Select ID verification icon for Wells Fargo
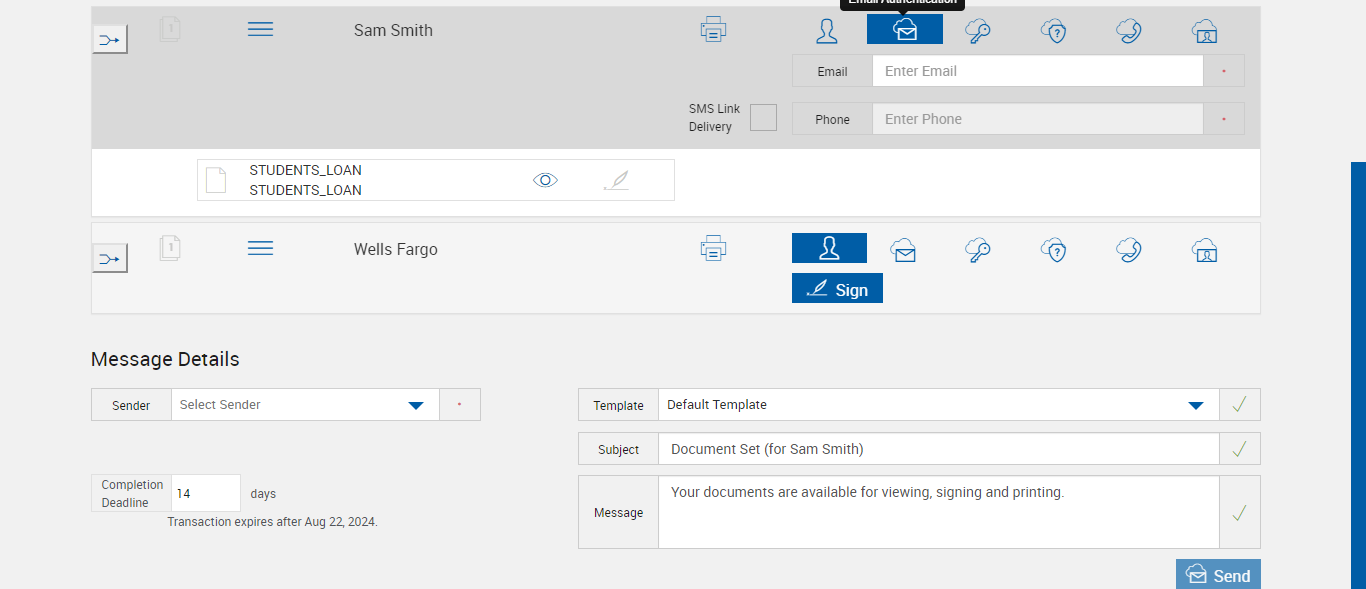The height and width of the screenshot is (589, 1366). click(1205, 250)
